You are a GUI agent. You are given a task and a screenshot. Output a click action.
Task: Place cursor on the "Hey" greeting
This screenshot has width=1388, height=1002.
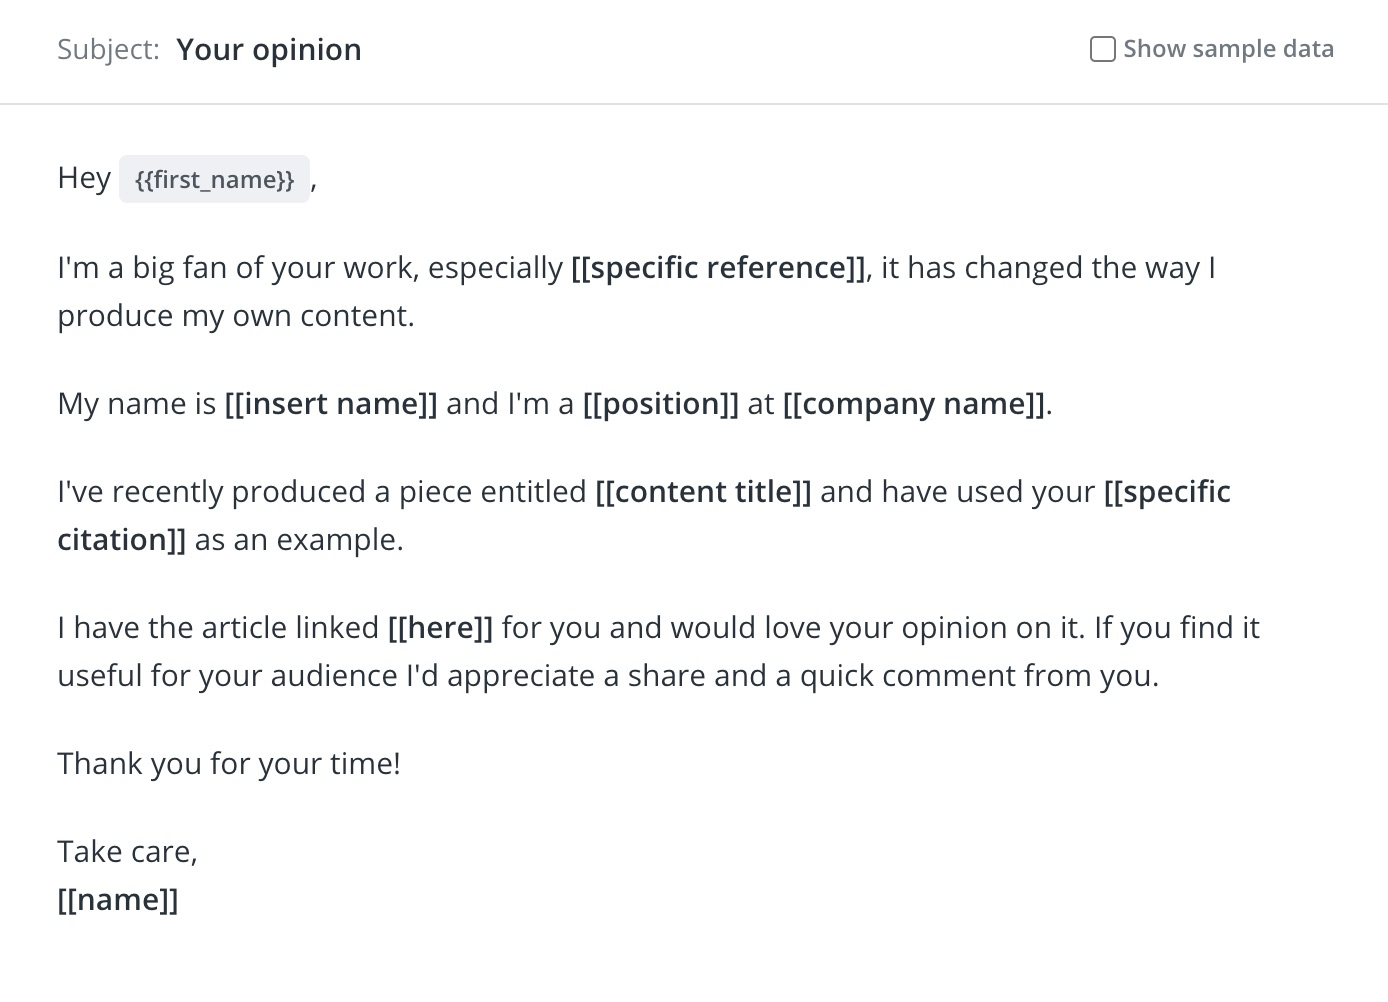(84, 179)
